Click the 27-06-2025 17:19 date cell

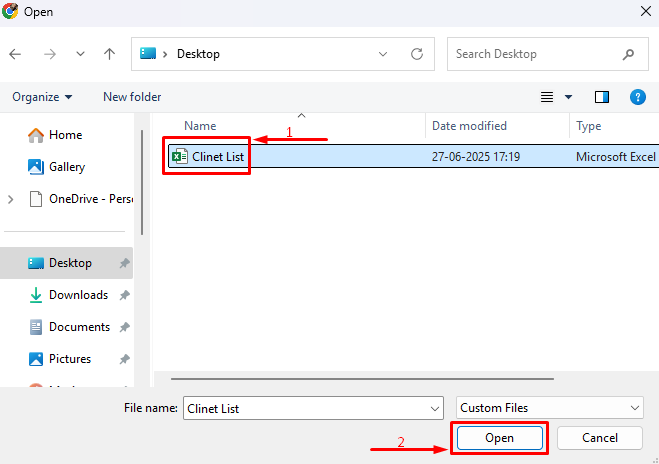(x=476, y=157)
